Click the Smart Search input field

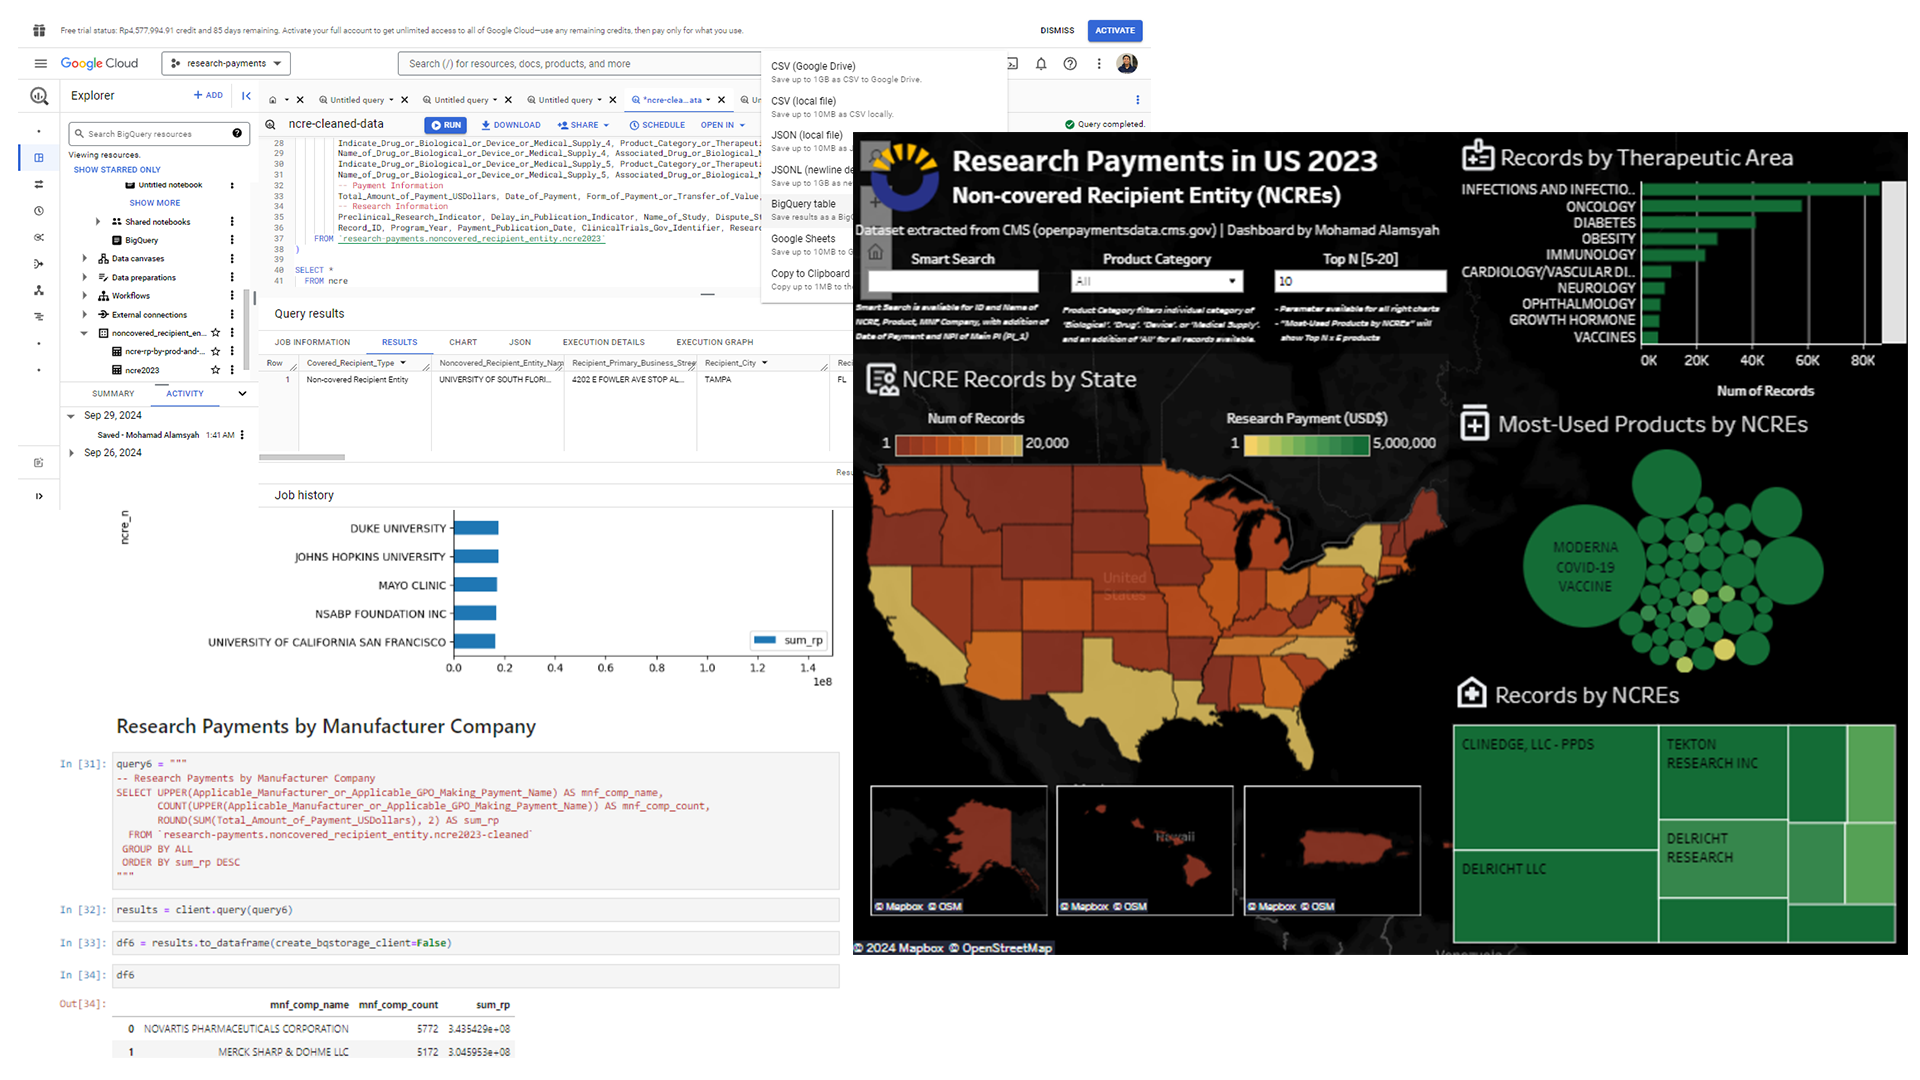(953, 281)
